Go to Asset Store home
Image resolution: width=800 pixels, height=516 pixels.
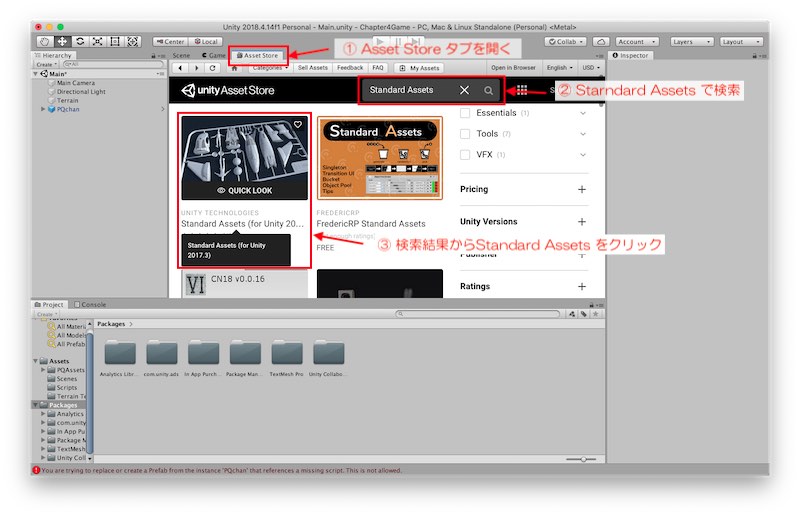[234, 68]
